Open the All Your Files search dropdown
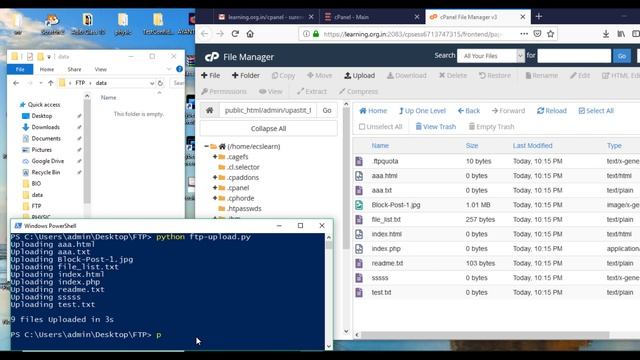The width and height of the screenshot is (640, 360). [x=491, y=56]
